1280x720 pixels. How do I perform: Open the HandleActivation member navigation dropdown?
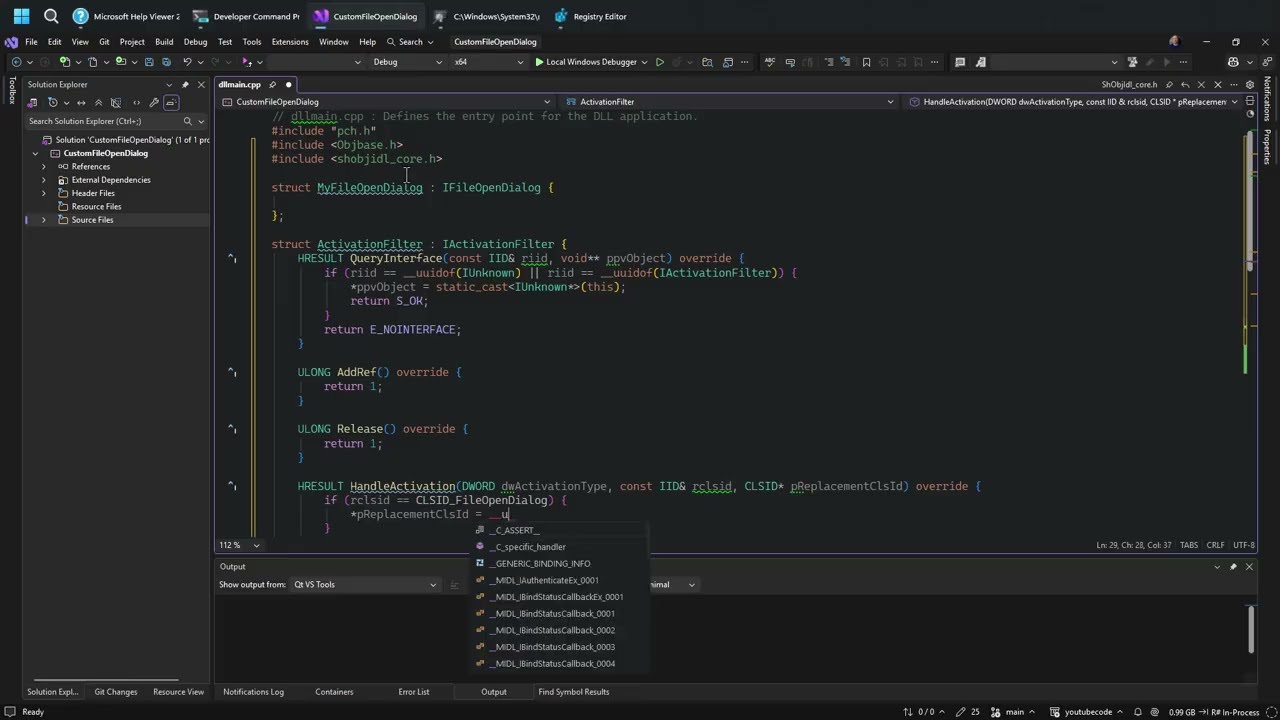tap(1073, 102)
